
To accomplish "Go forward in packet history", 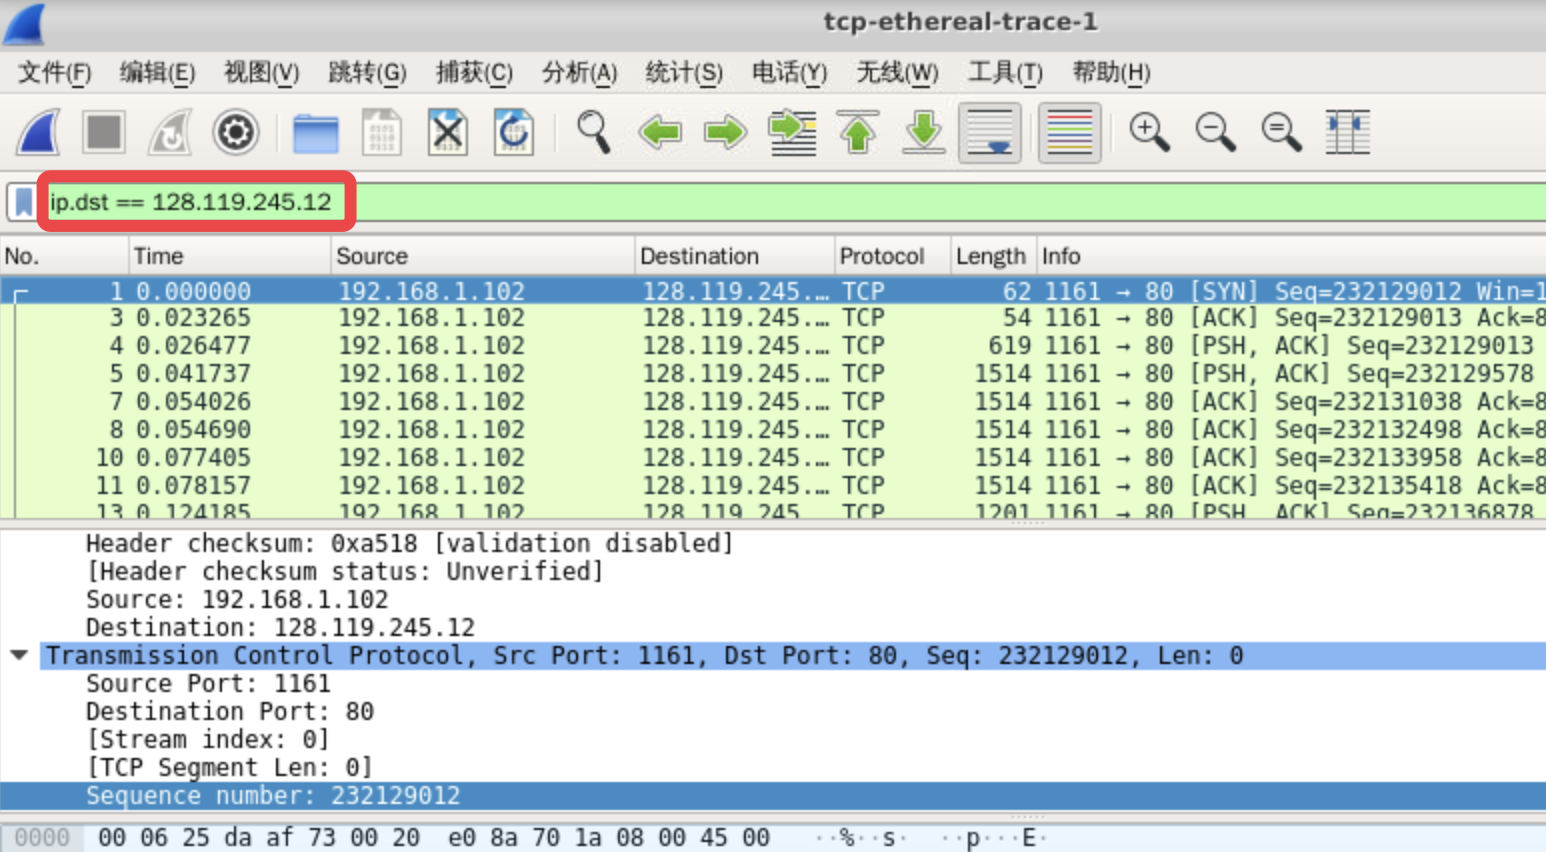I will [x=726, y=132].
